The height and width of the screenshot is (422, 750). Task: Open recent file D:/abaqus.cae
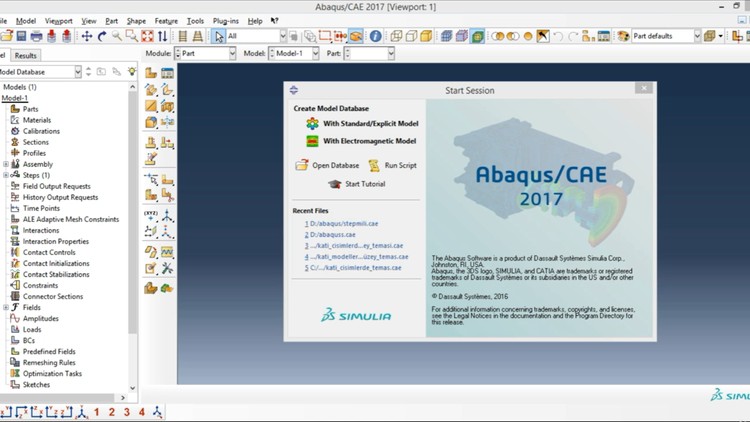[x=330, y=234]
